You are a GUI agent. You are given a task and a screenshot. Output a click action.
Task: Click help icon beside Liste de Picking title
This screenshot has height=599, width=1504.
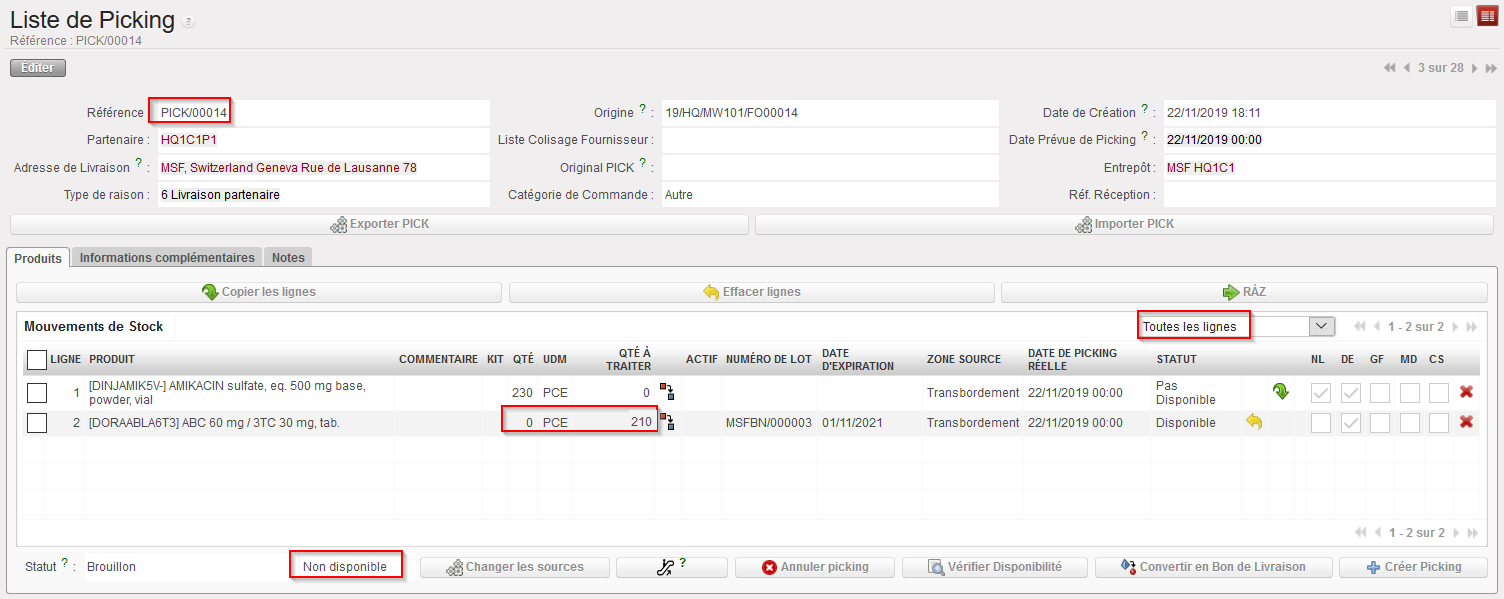tap(190, 22)
